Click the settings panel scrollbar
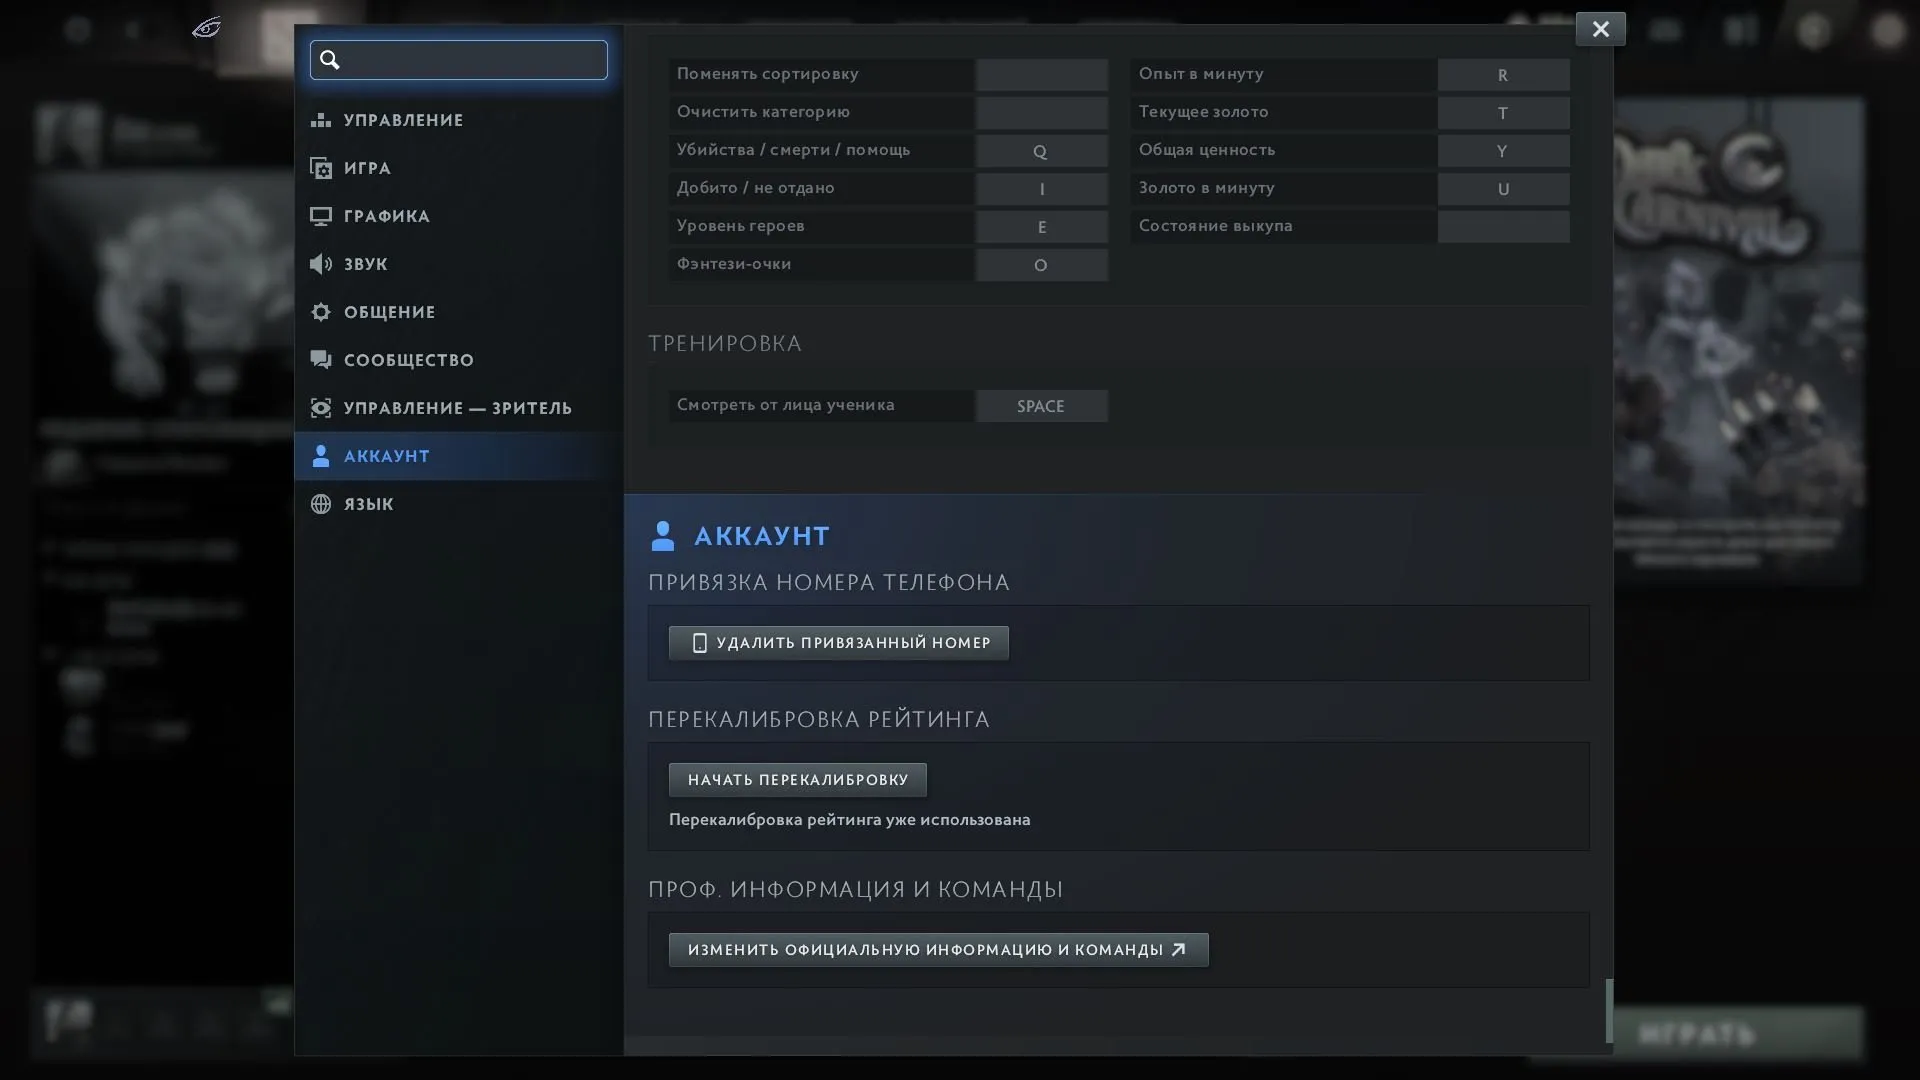 click(1609, 1010)
